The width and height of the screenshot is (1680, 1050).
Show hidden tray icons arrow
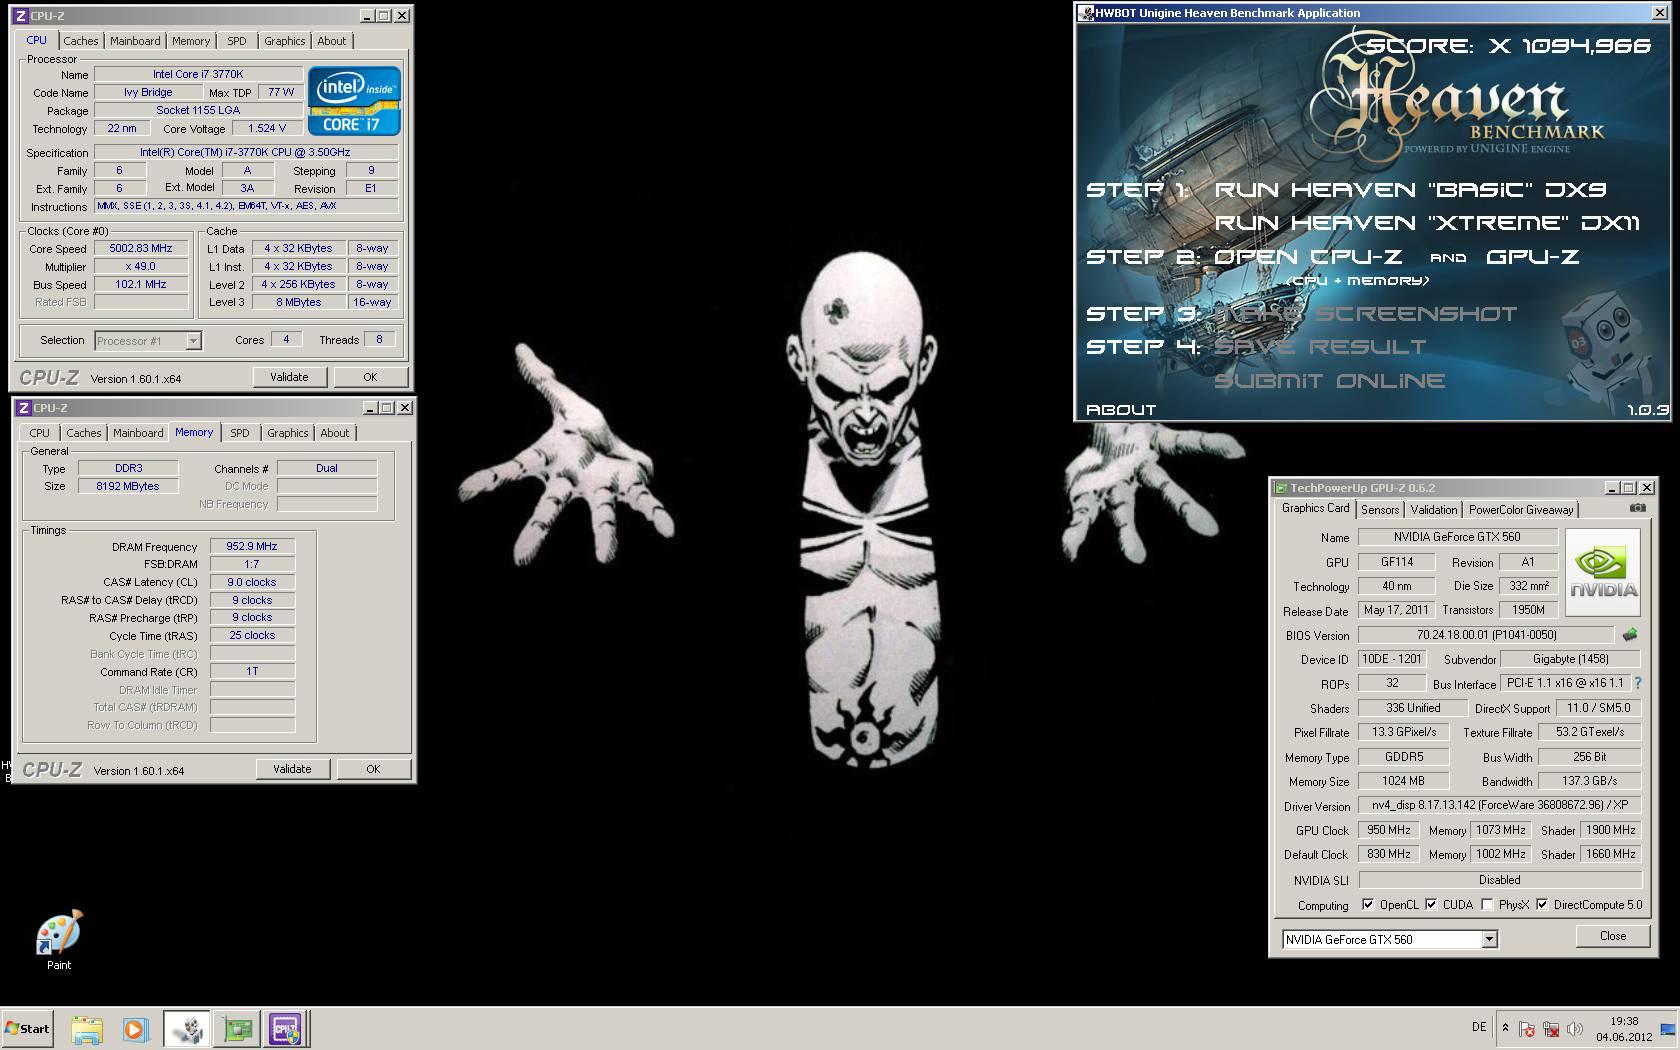(x=1505, y=1028)
